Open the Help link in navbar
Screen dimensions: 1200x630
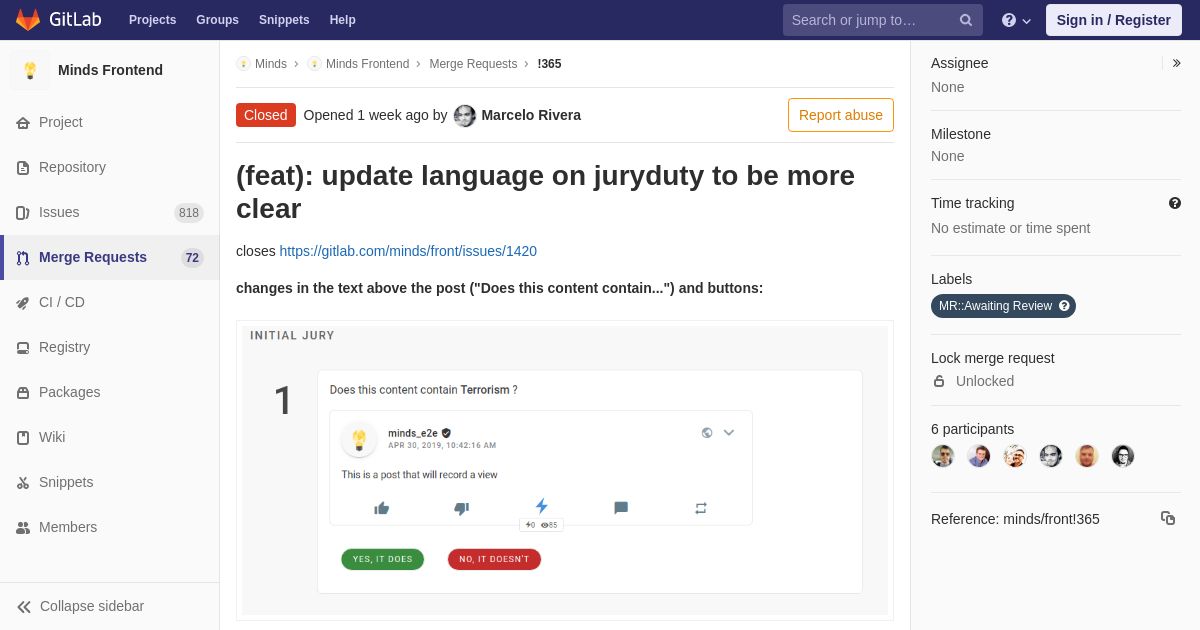point(343,20)
